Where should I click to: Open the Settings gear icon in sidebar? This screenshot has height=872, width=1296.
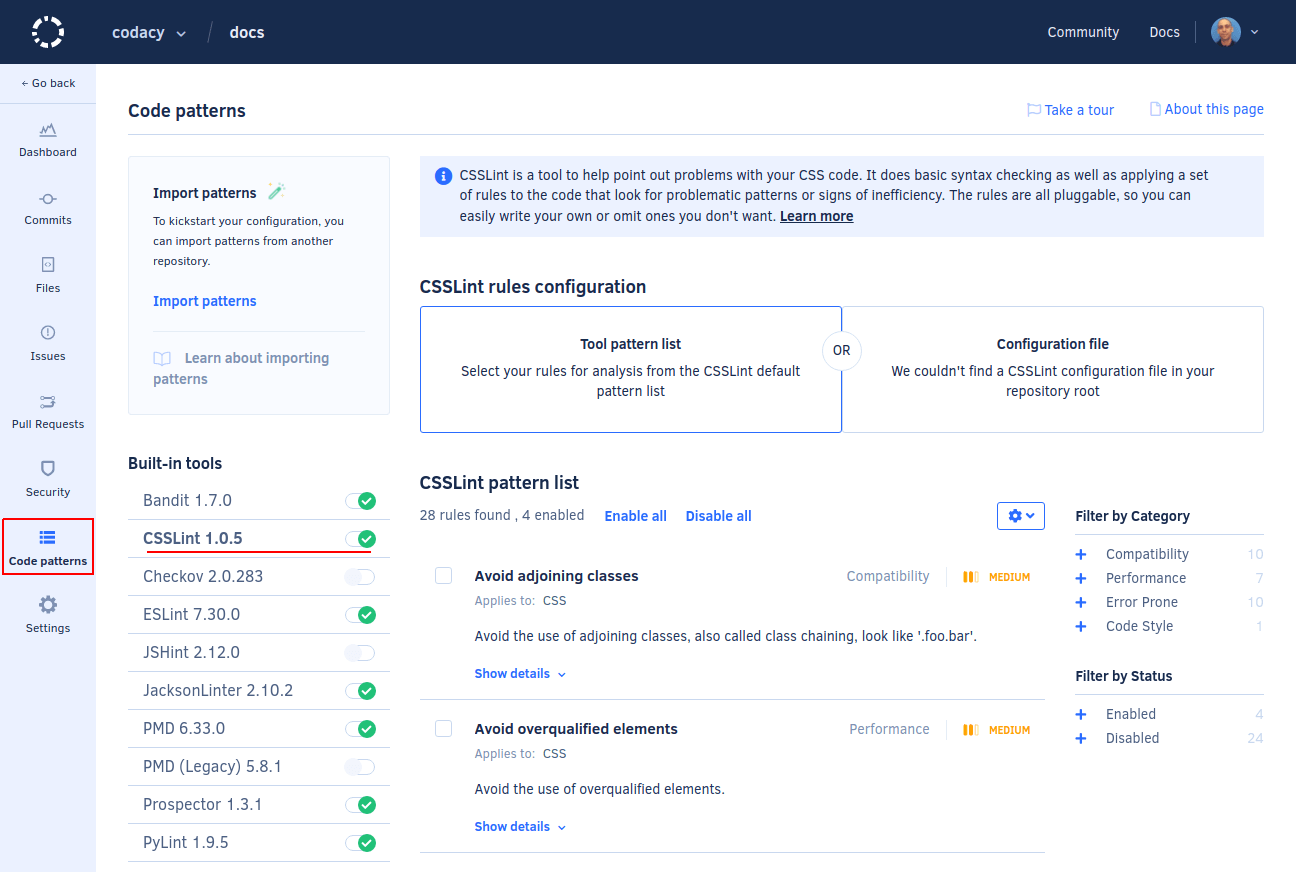(x=48, y=605)
